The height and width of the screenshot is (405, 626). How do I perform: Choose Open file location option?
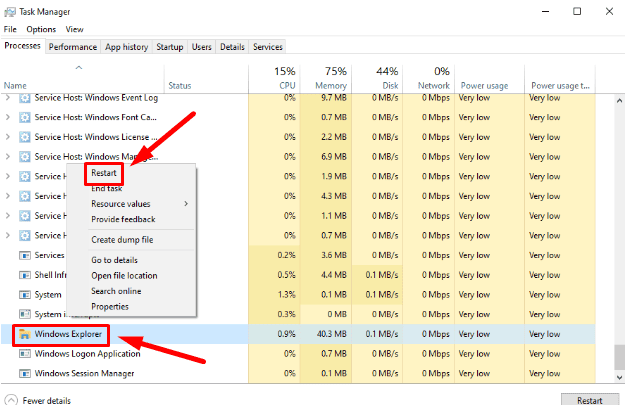coord(124,276)
